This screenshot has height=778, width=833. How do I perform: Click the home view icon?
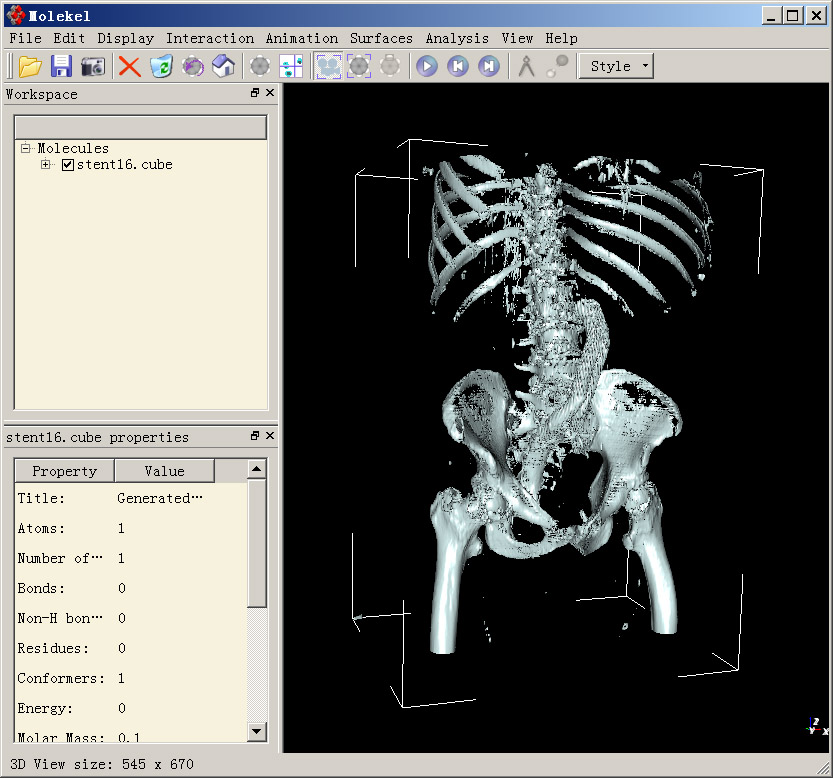coord(224,66)
